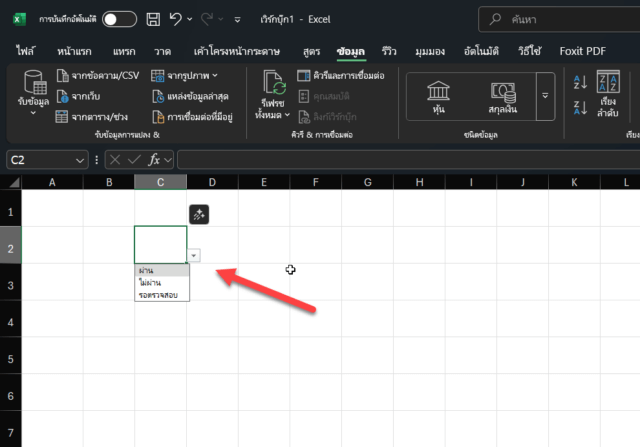Expand the Insert Function bar dropdown arrow
Screen dimensions: 640x447
pyautogui.click(x=168, y=160)
